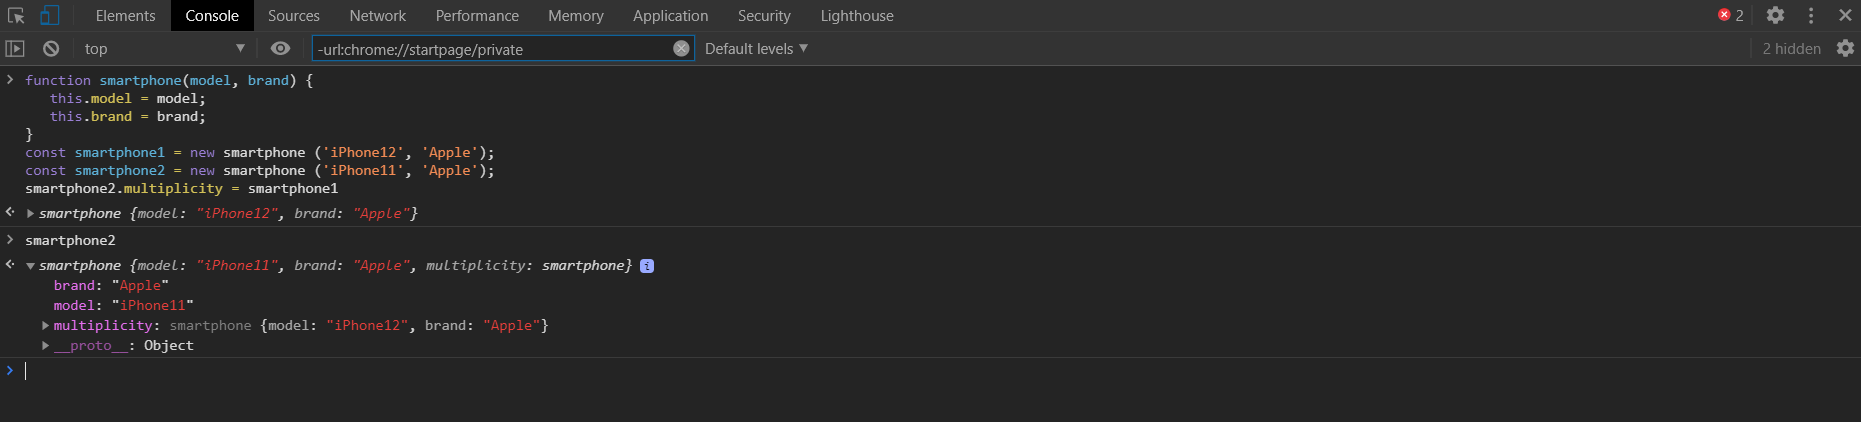This screenshot has width=1861, height=422.
Task: Create live expression with eye icon
Action: [x=281, y=49]
